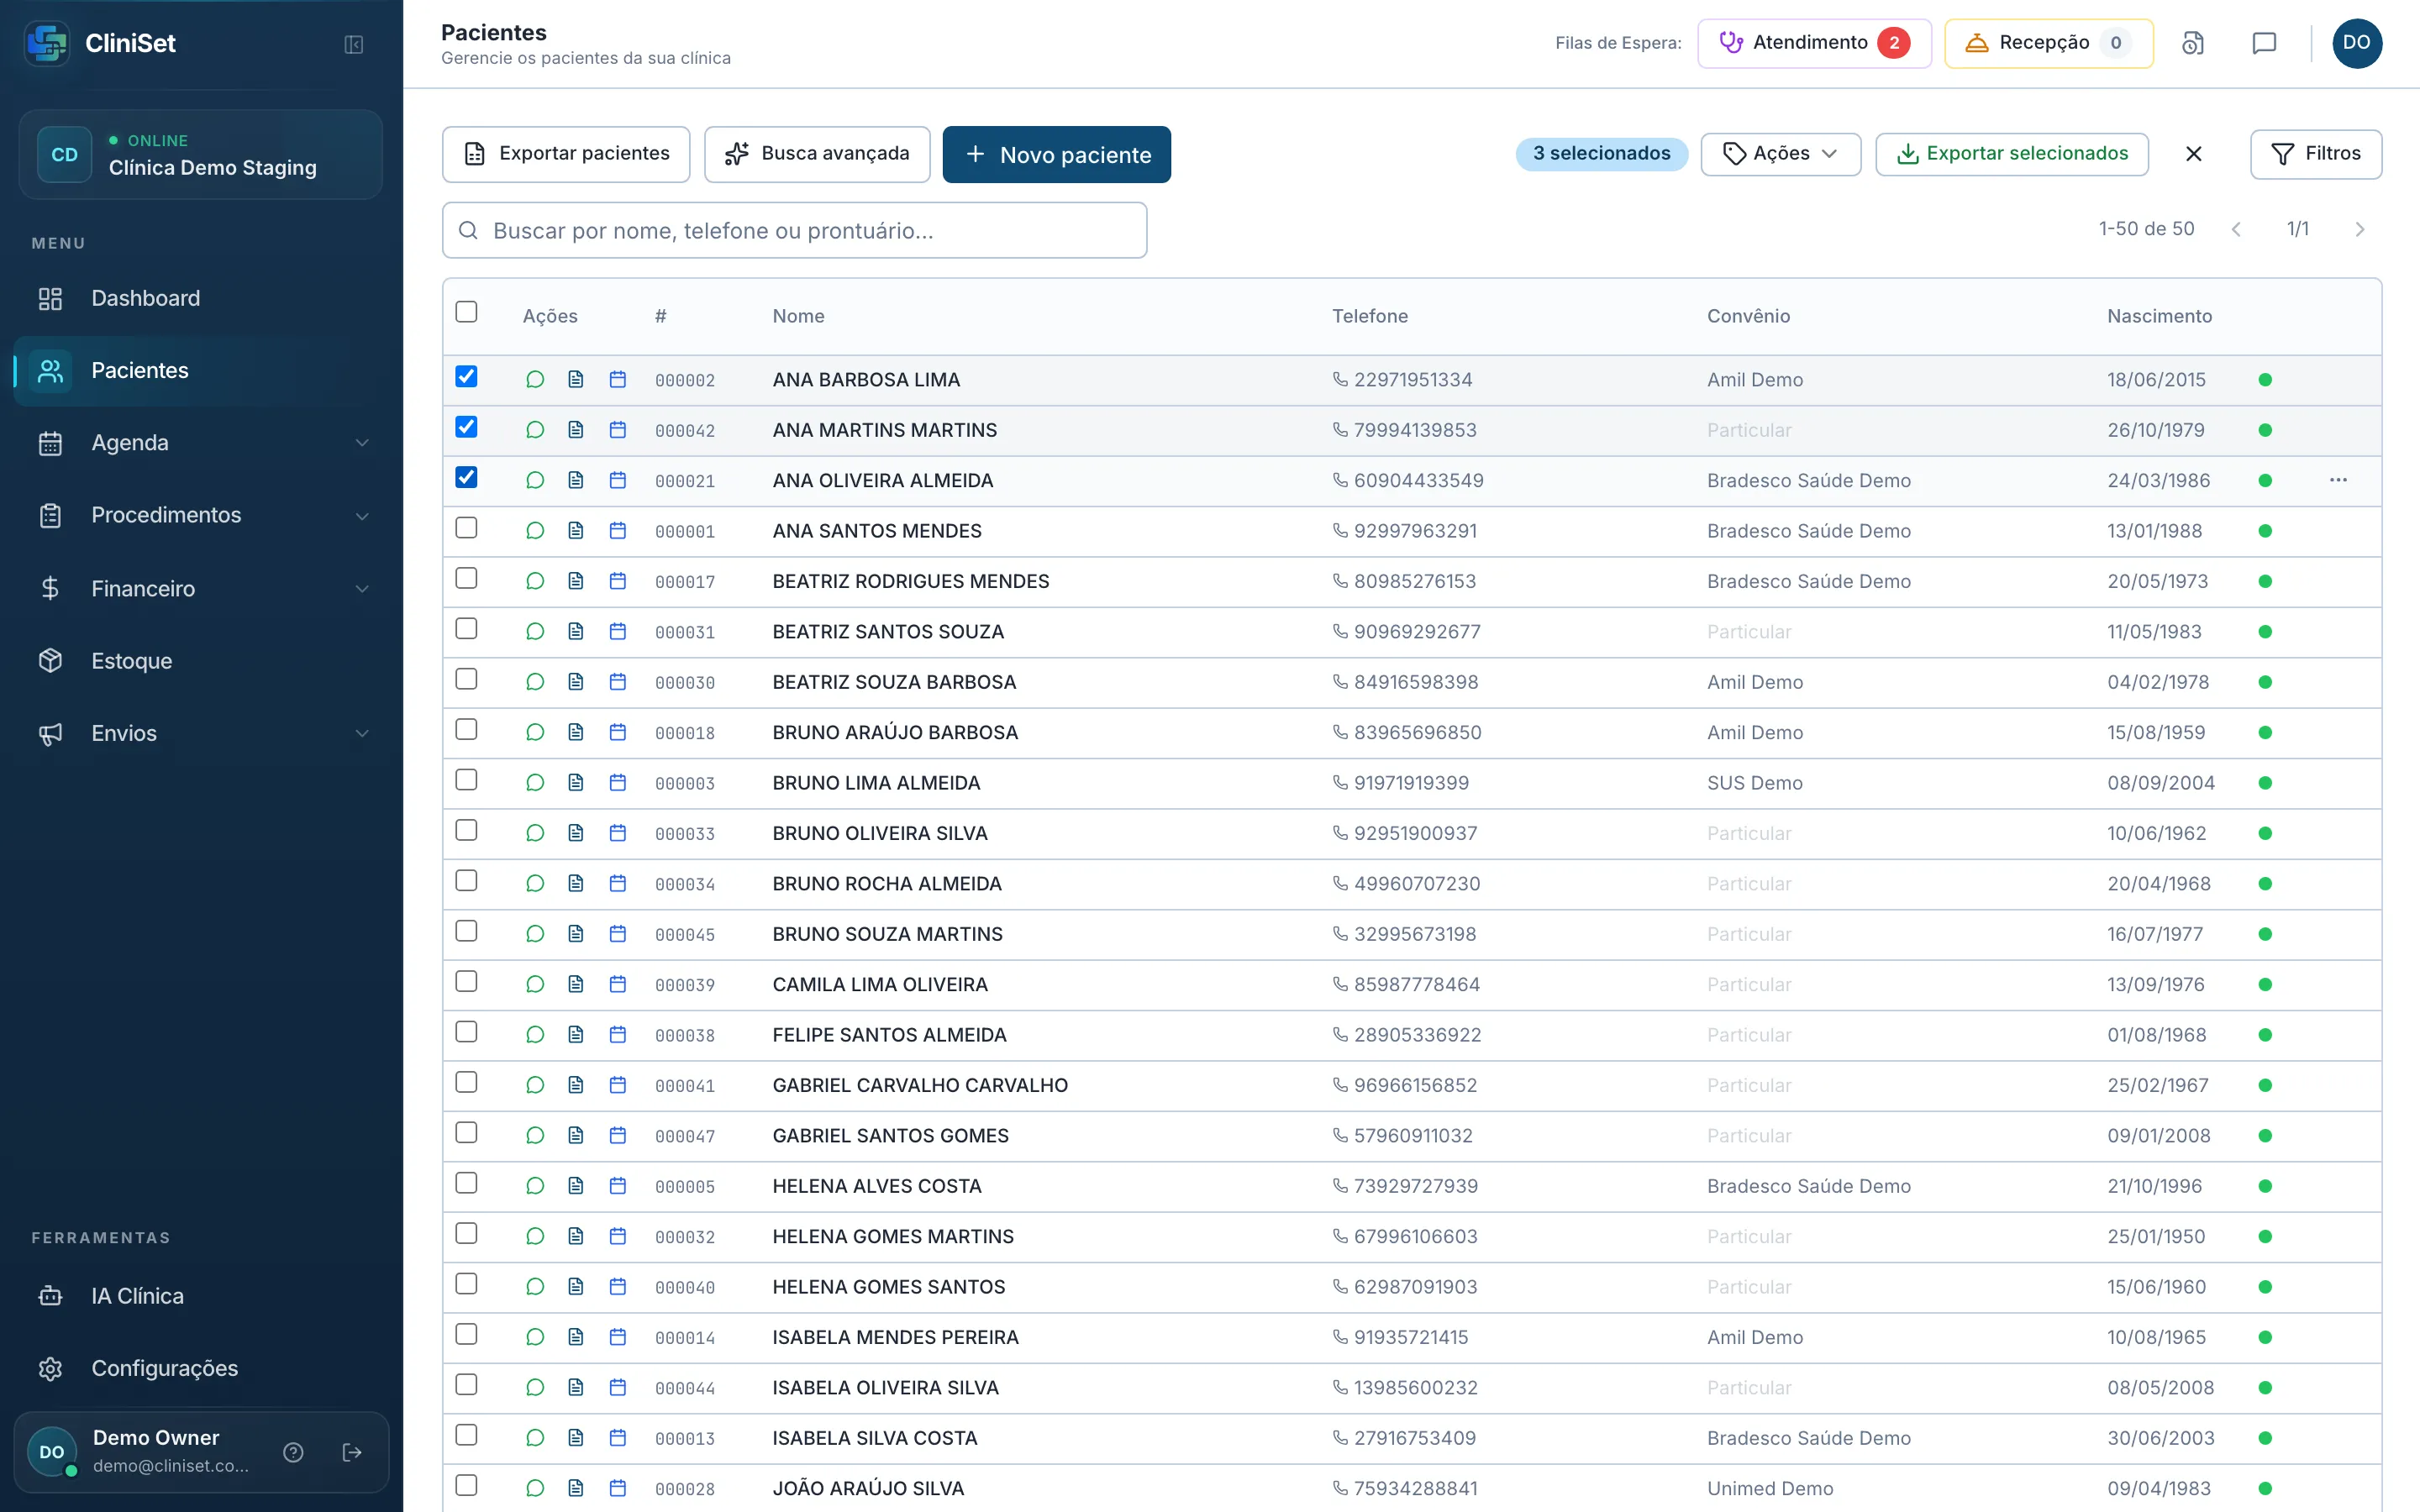Expand the Procedimentos sidebar menu
This screenshot has width=2420, height=1512.
coord(201,516)
